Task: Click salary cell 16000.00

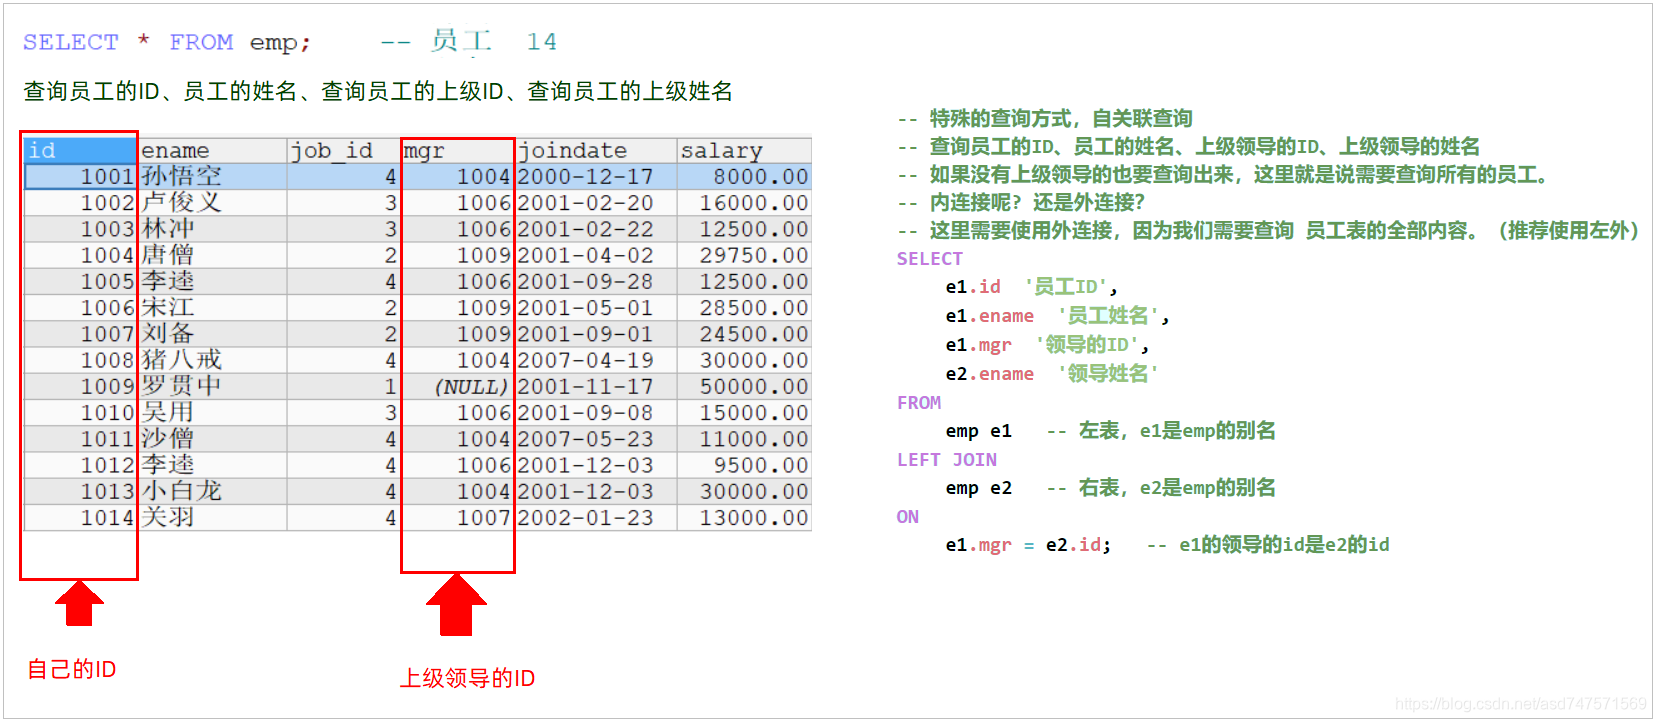Action: [743, 203]
